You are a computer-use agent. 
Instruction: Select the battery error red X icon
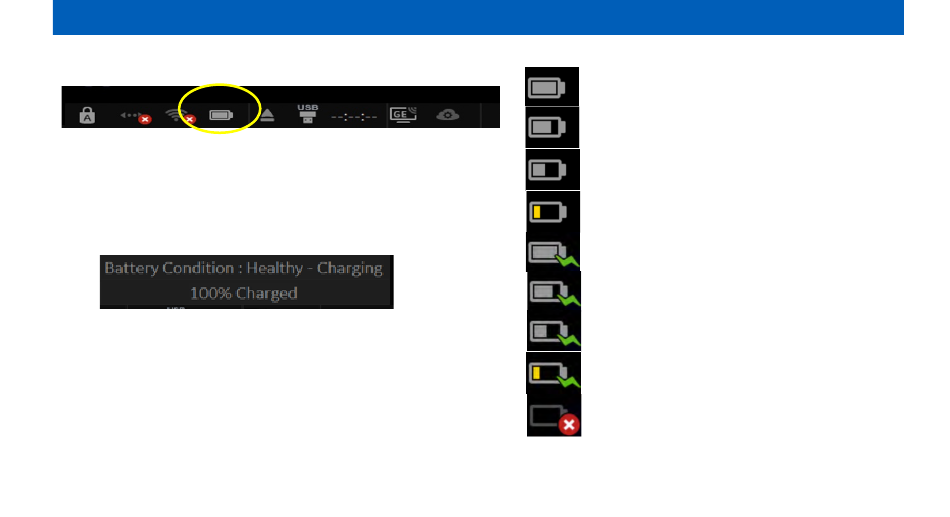(554, 416)
